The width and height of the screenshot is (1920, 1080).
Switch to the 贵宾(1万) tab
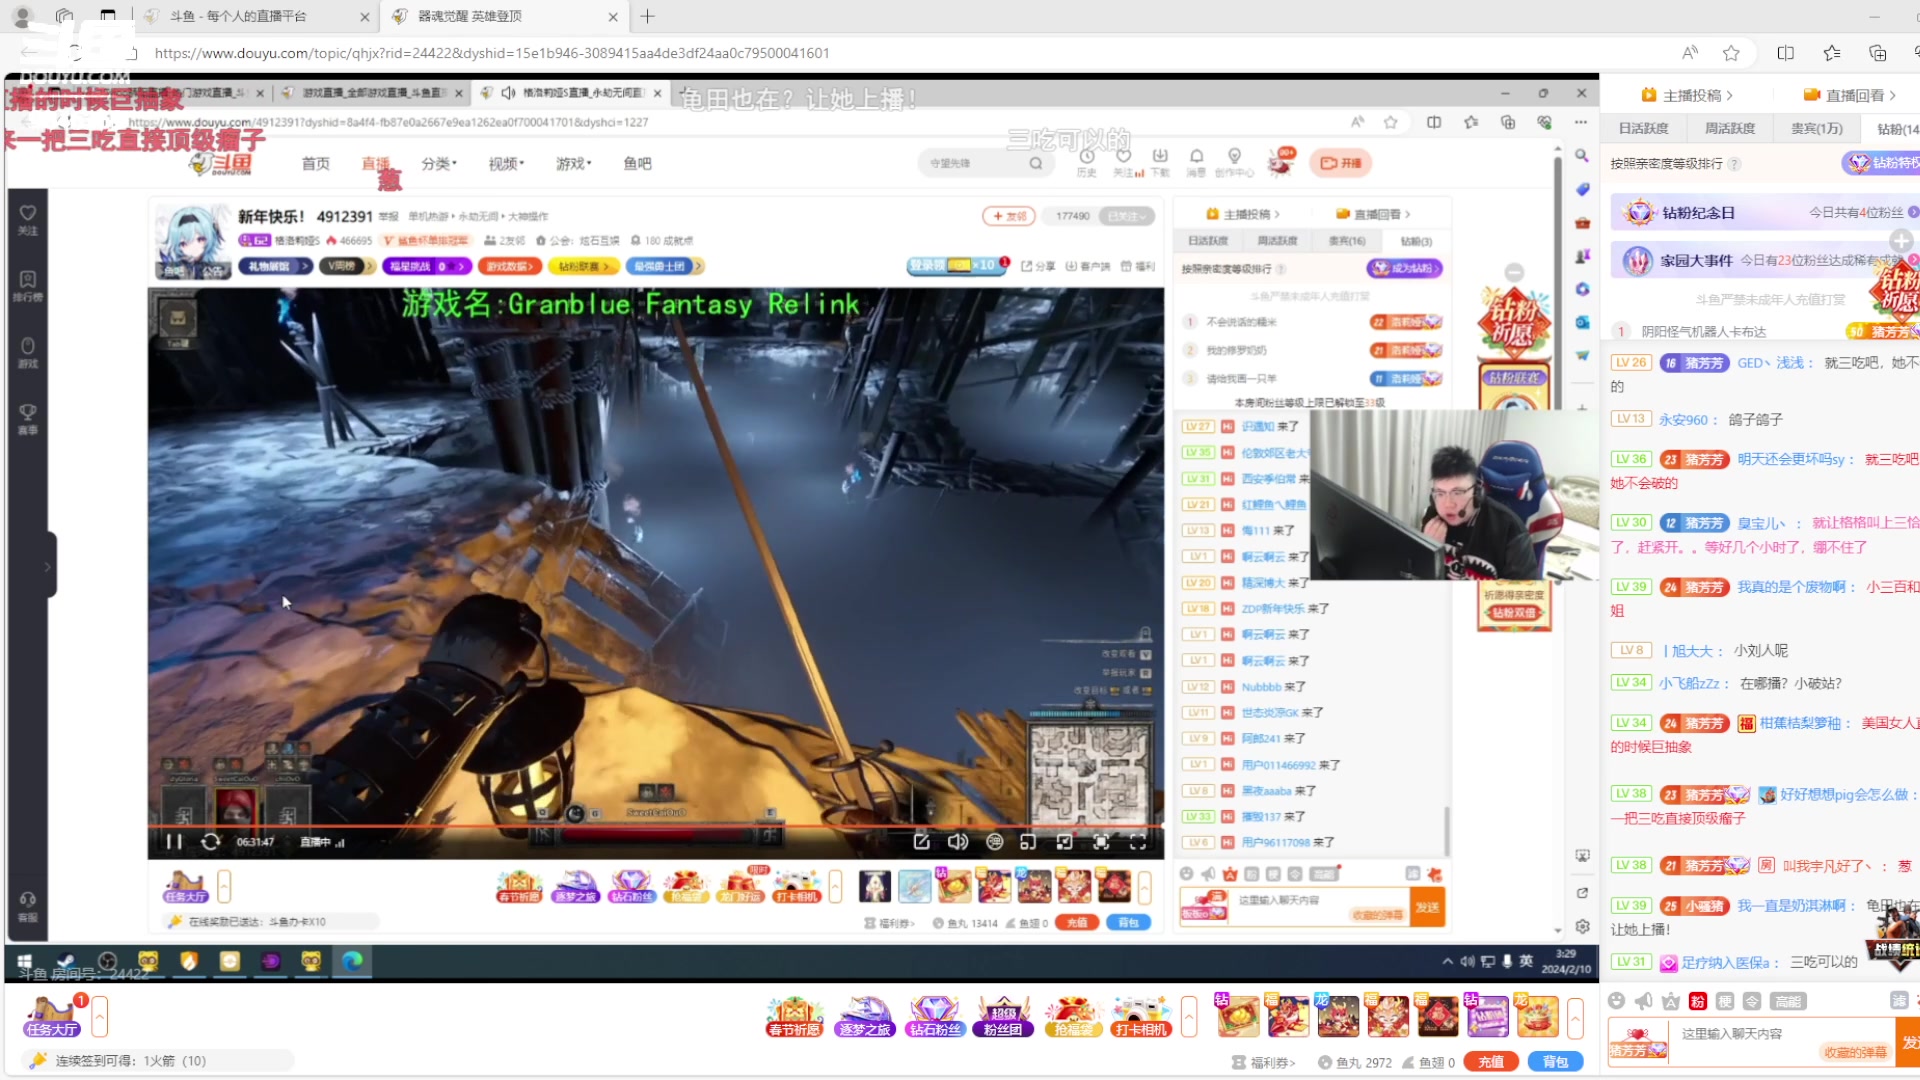(x=1816, y=128)
